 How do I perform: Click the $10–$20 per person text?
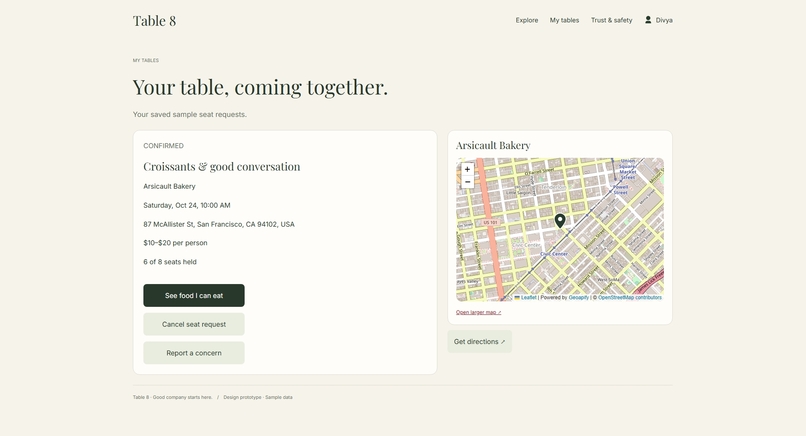[175, 243]
